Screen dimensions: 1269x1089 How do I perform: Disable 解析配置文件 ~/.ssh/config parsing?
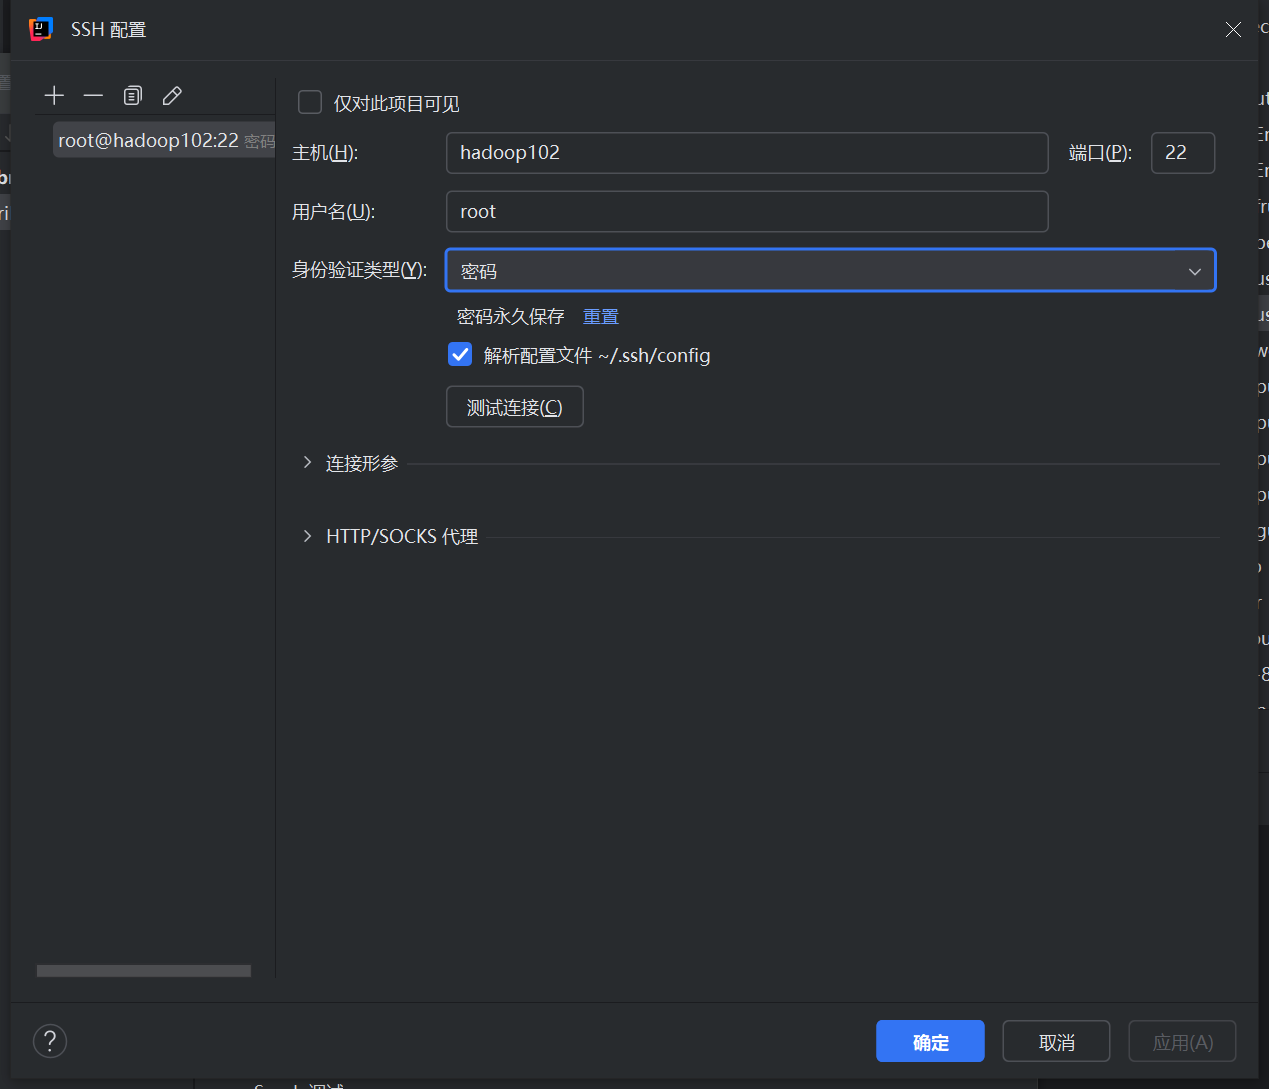click(x=459, y=354)
